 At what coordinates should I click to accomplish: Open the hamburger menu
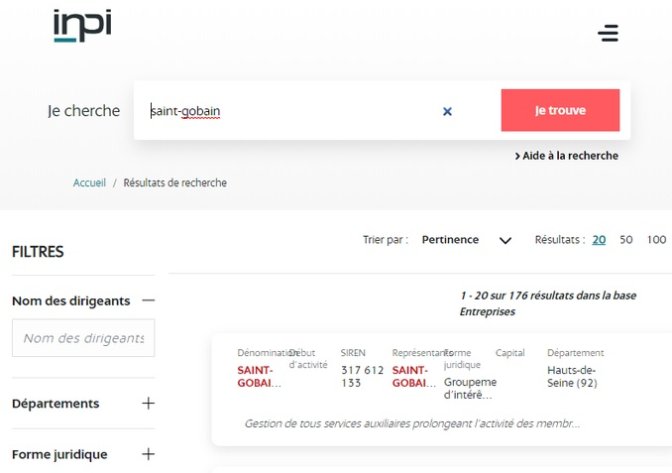tap(608, 33)
